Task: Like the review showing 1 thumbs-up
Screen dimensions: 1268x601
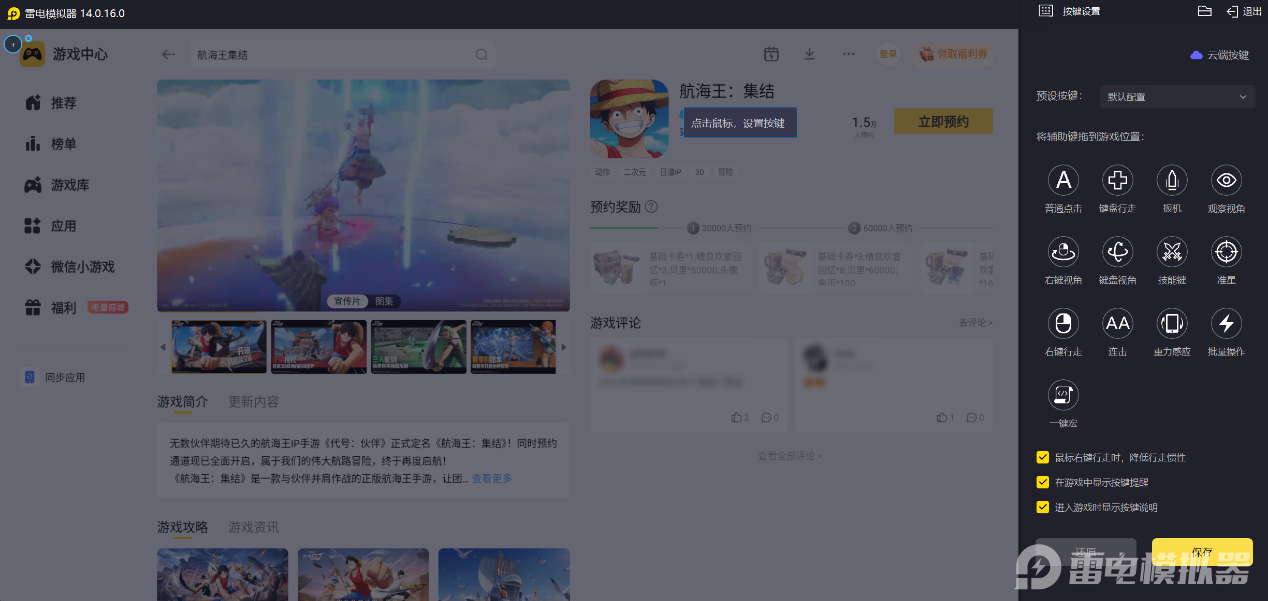Action: pos(945,417)
